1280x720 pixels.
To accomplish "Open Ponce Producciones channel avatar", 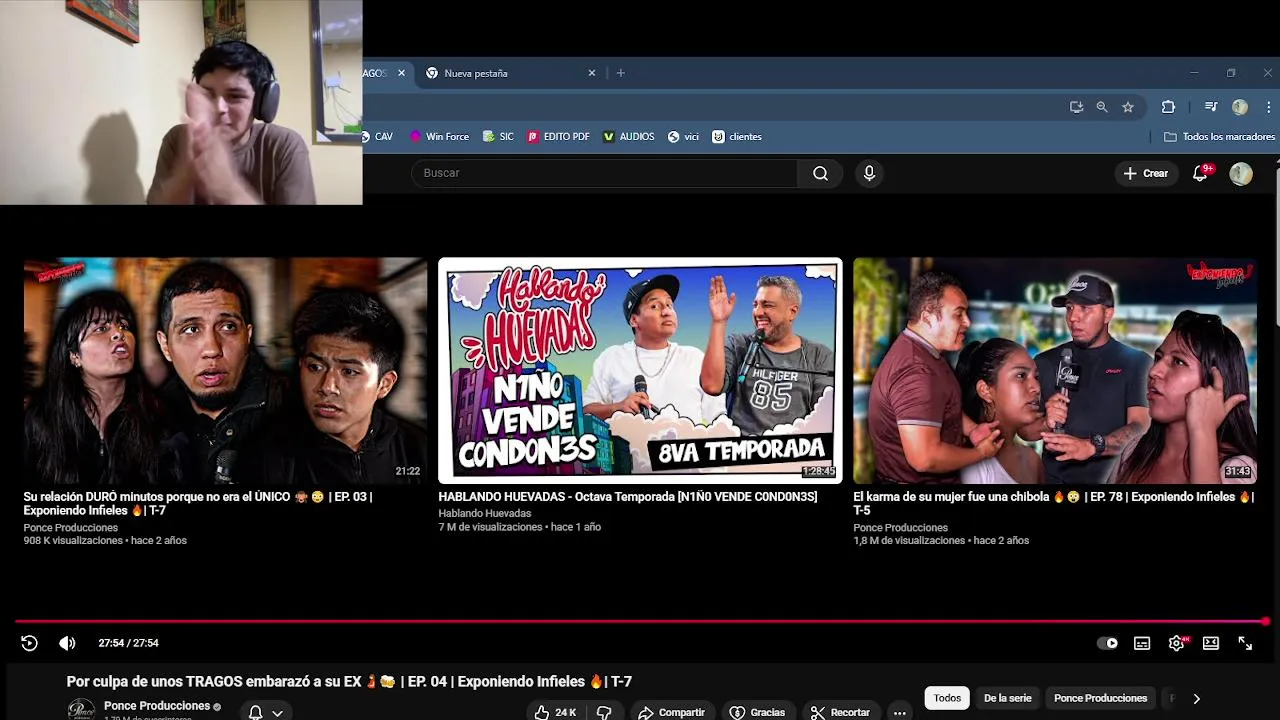I will pyautogui.click(x=81, y=710).
